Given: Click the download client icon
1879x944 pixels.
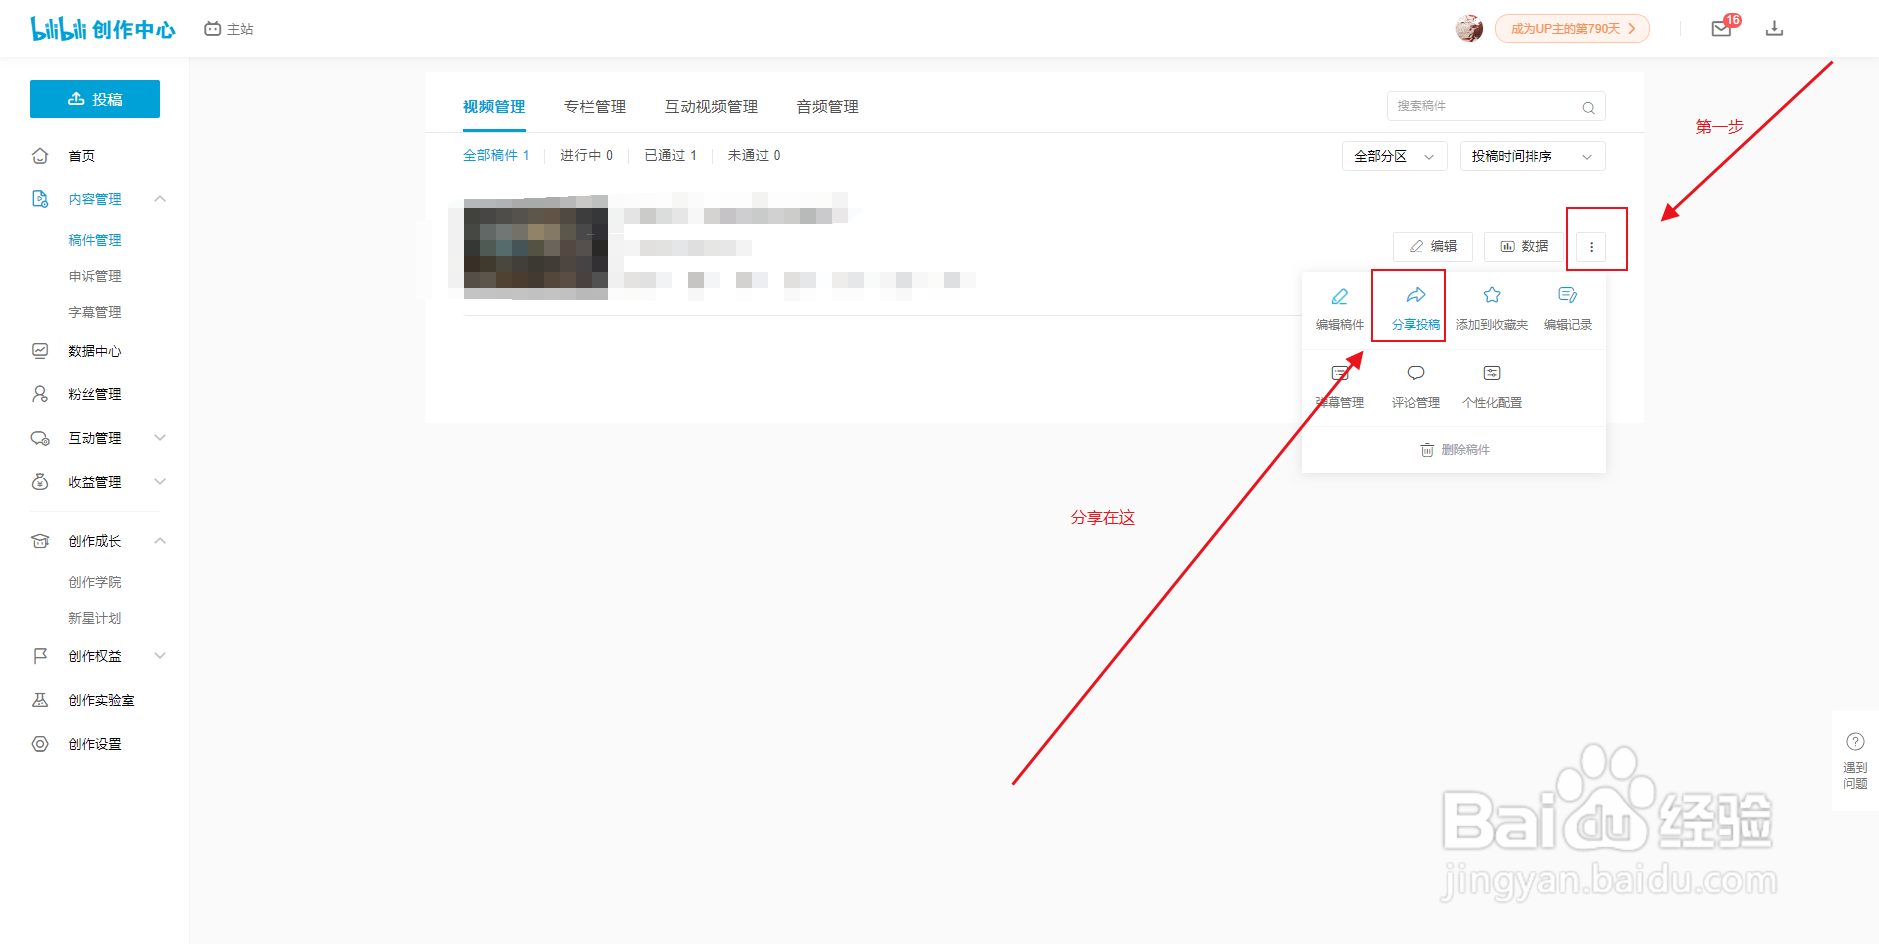Looking at the screenshot, I should click(1774, 29).
